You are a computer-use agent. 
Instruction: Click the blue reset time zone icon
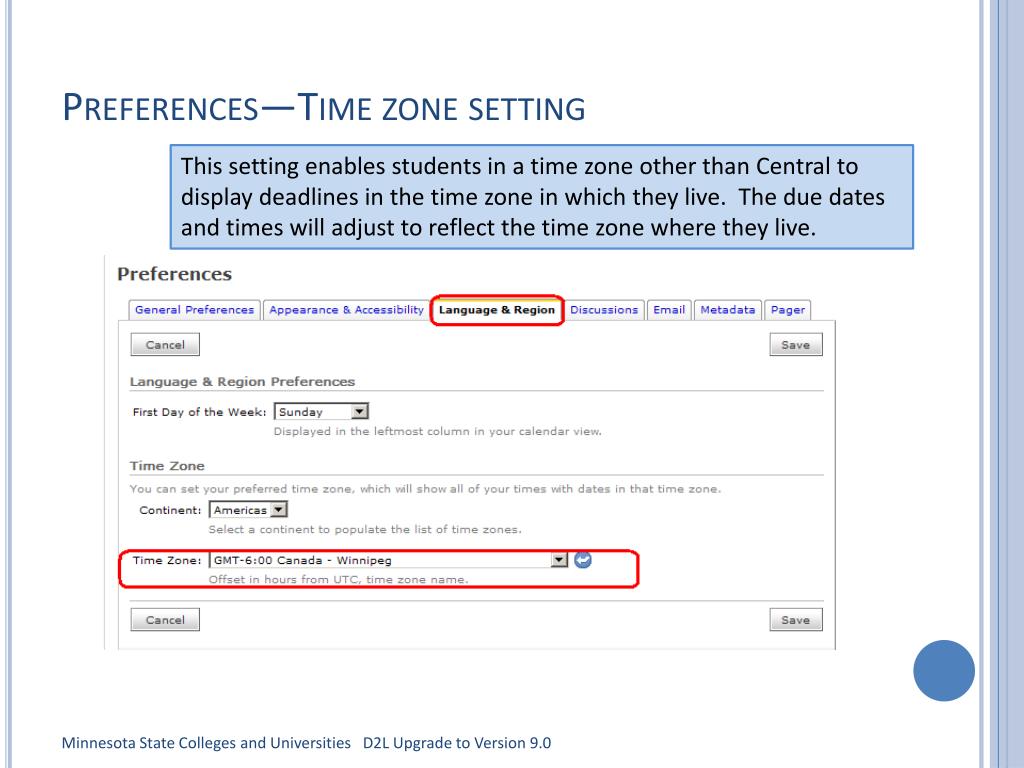pos(583,560)
